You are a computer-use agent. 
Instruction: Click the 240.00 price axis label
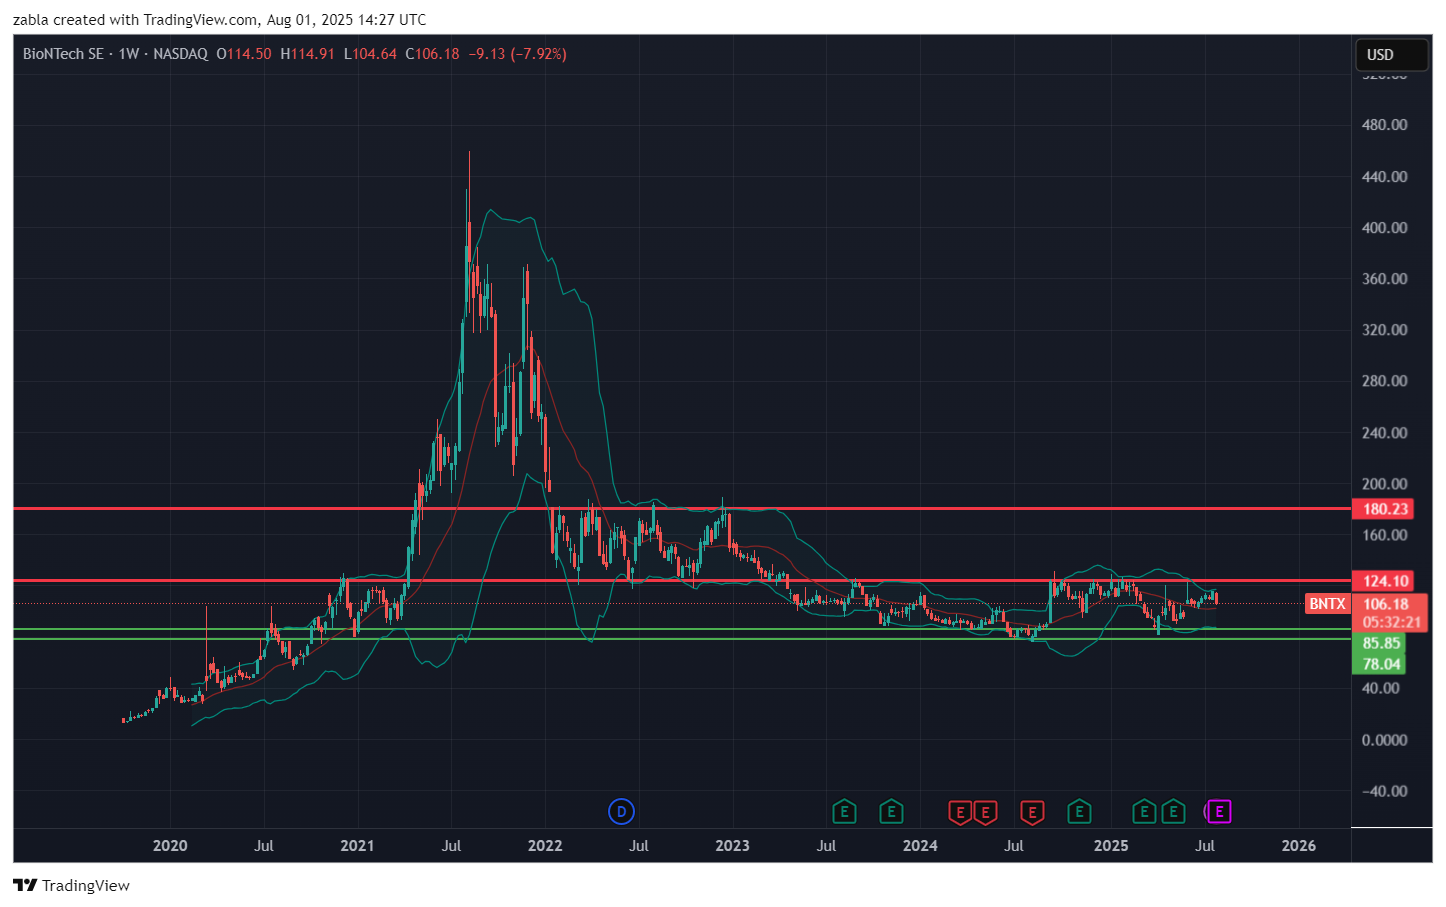1385,433
